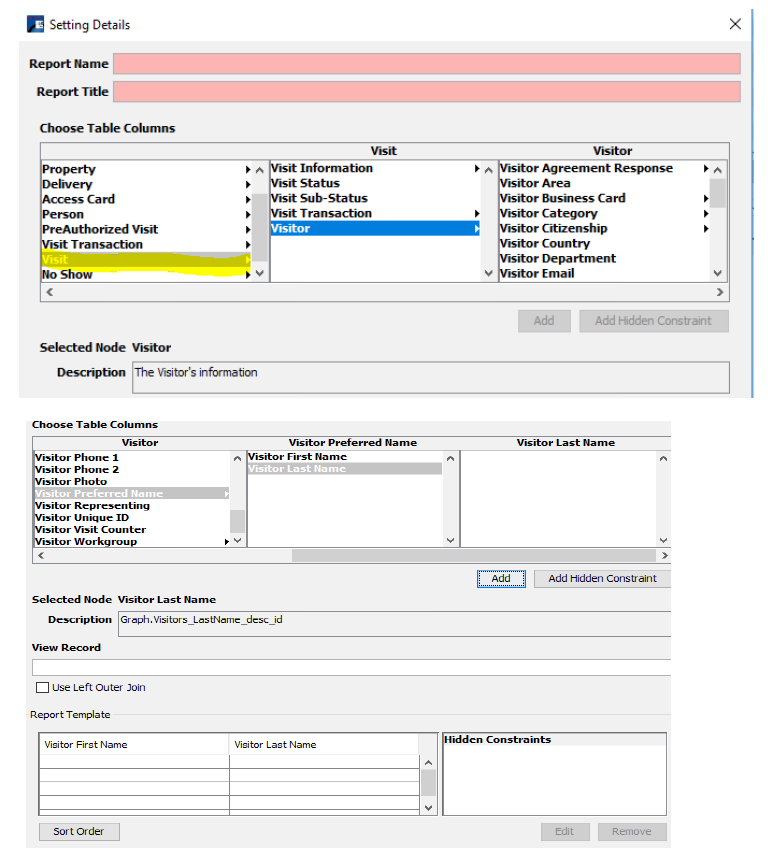Click the disabled Add button in Setting Details
Screen dimensions: 768x855
click(544, 321)
